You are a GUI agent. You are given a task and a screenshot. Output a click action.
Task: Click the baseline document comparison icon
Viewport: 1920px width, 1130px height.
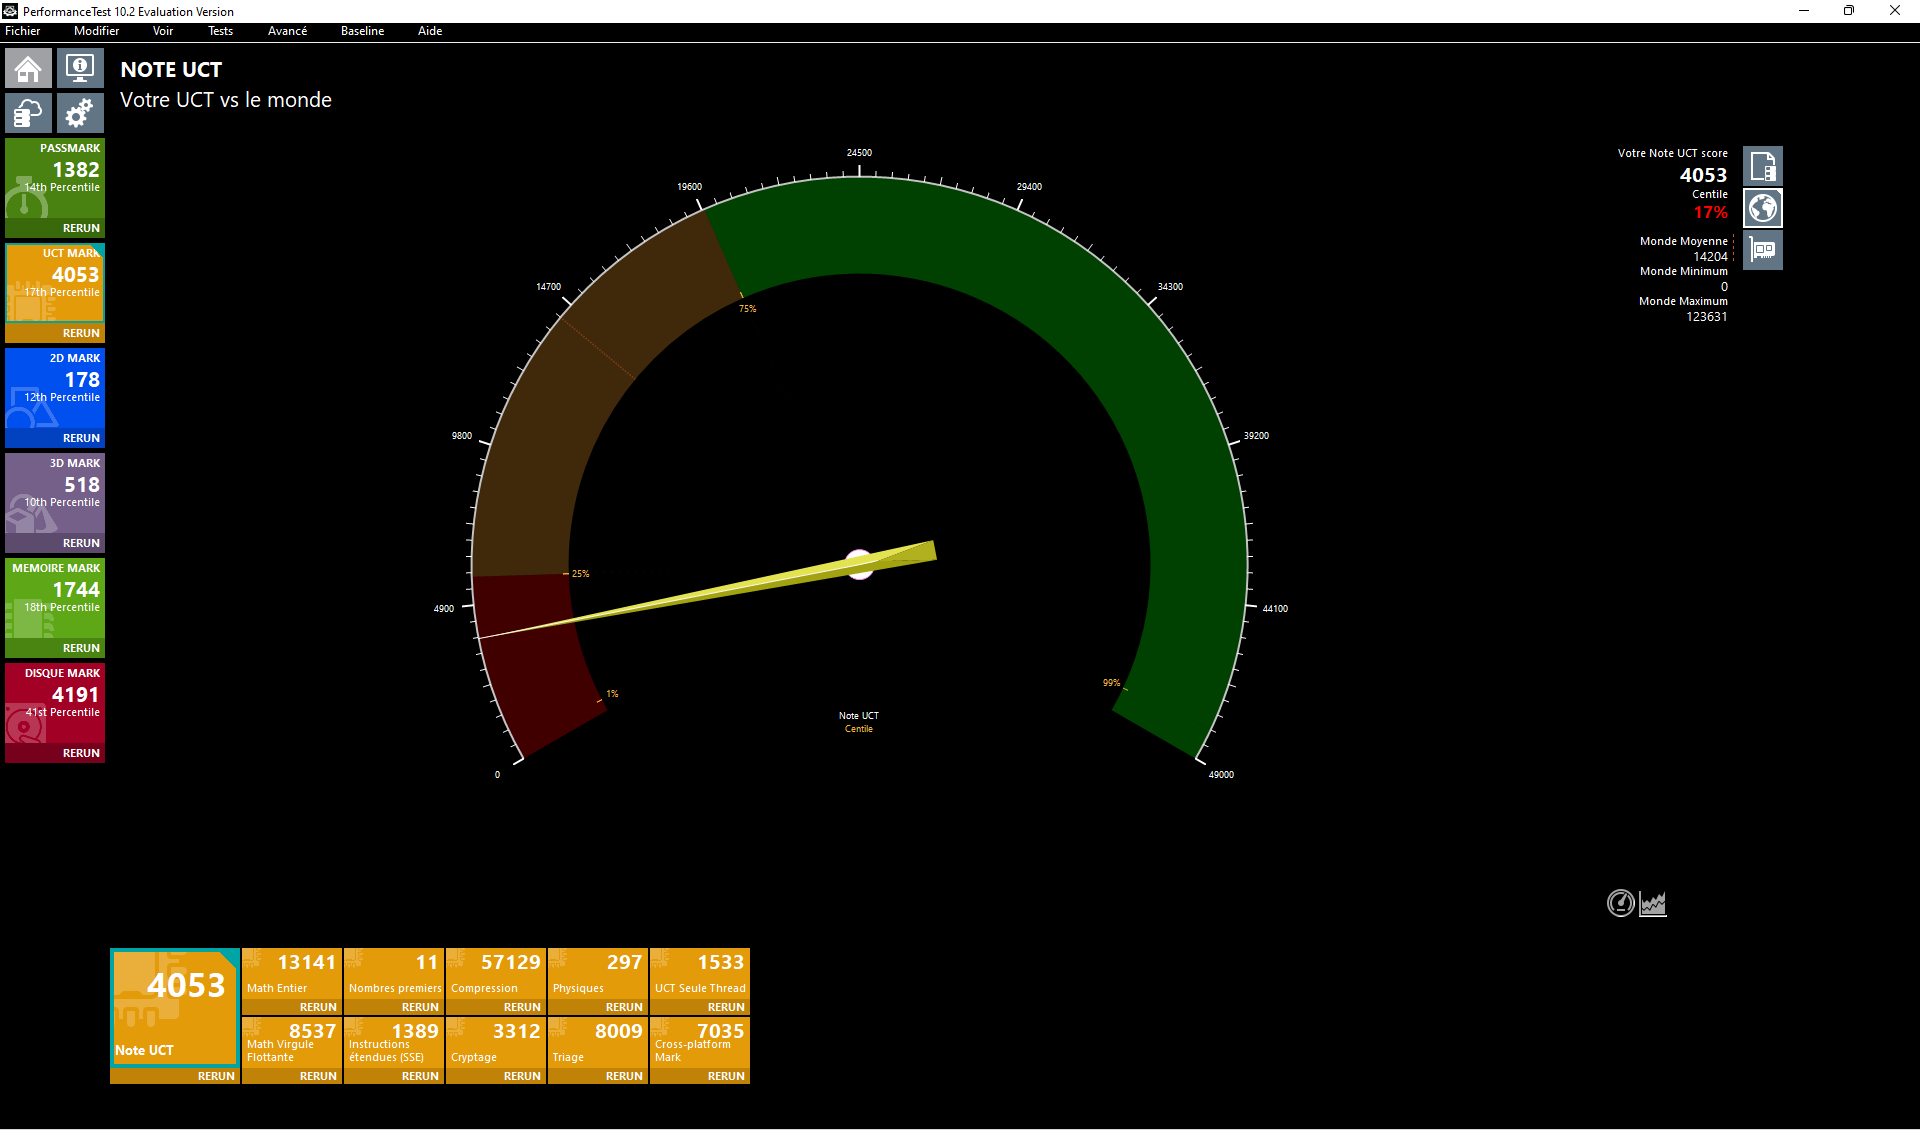(1762, 166)
